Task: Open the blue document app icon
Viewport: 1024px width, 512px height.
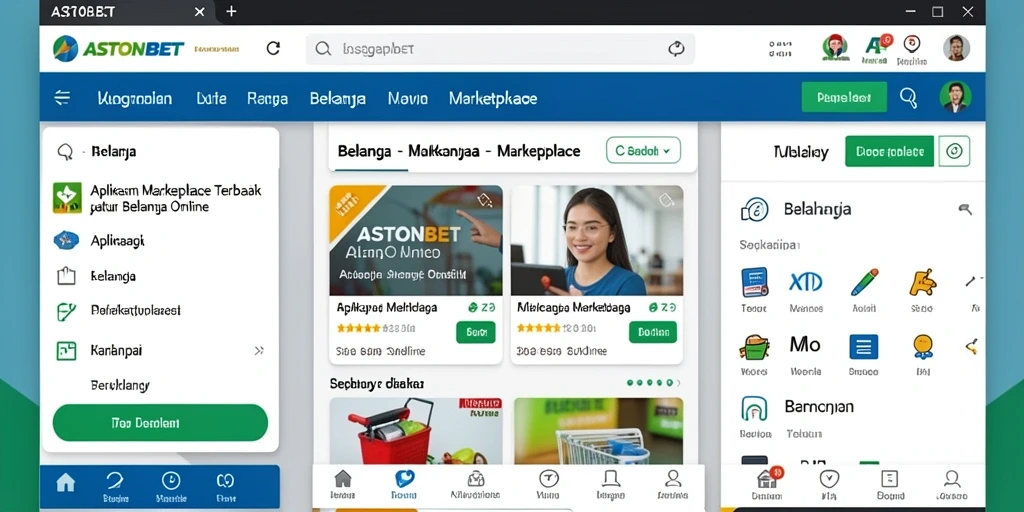Action: [754, 283]
